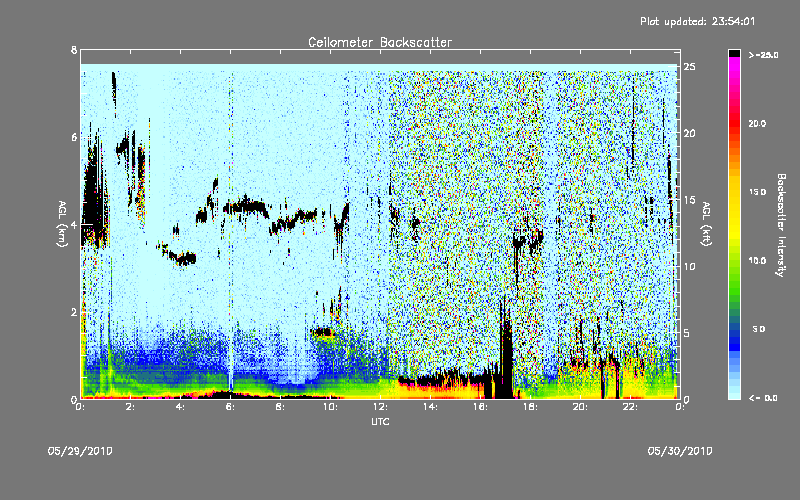Click the '10:' UTC hour tick label
800x500 pixels.
coord(330,407)
